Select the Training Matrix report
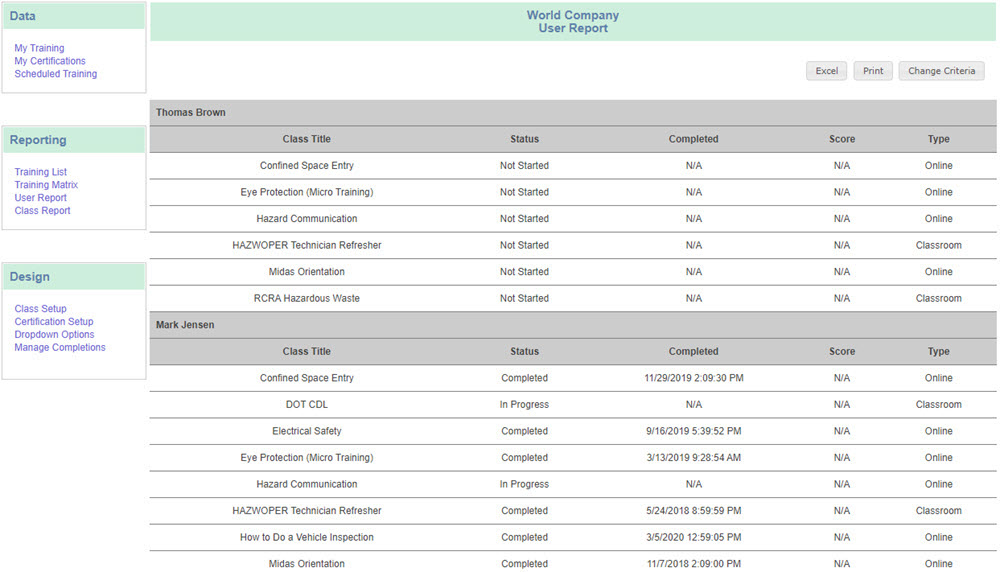 (x=47, y=185)
